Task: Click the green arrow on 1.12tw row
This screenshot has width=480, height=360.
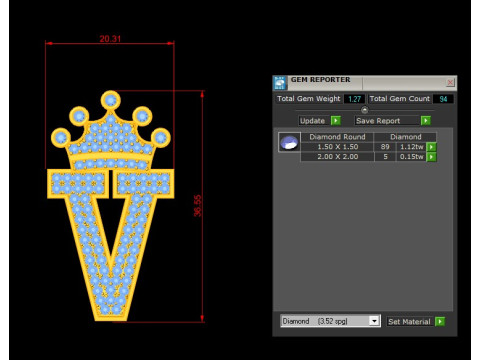Action: click(x=431, y=147)
